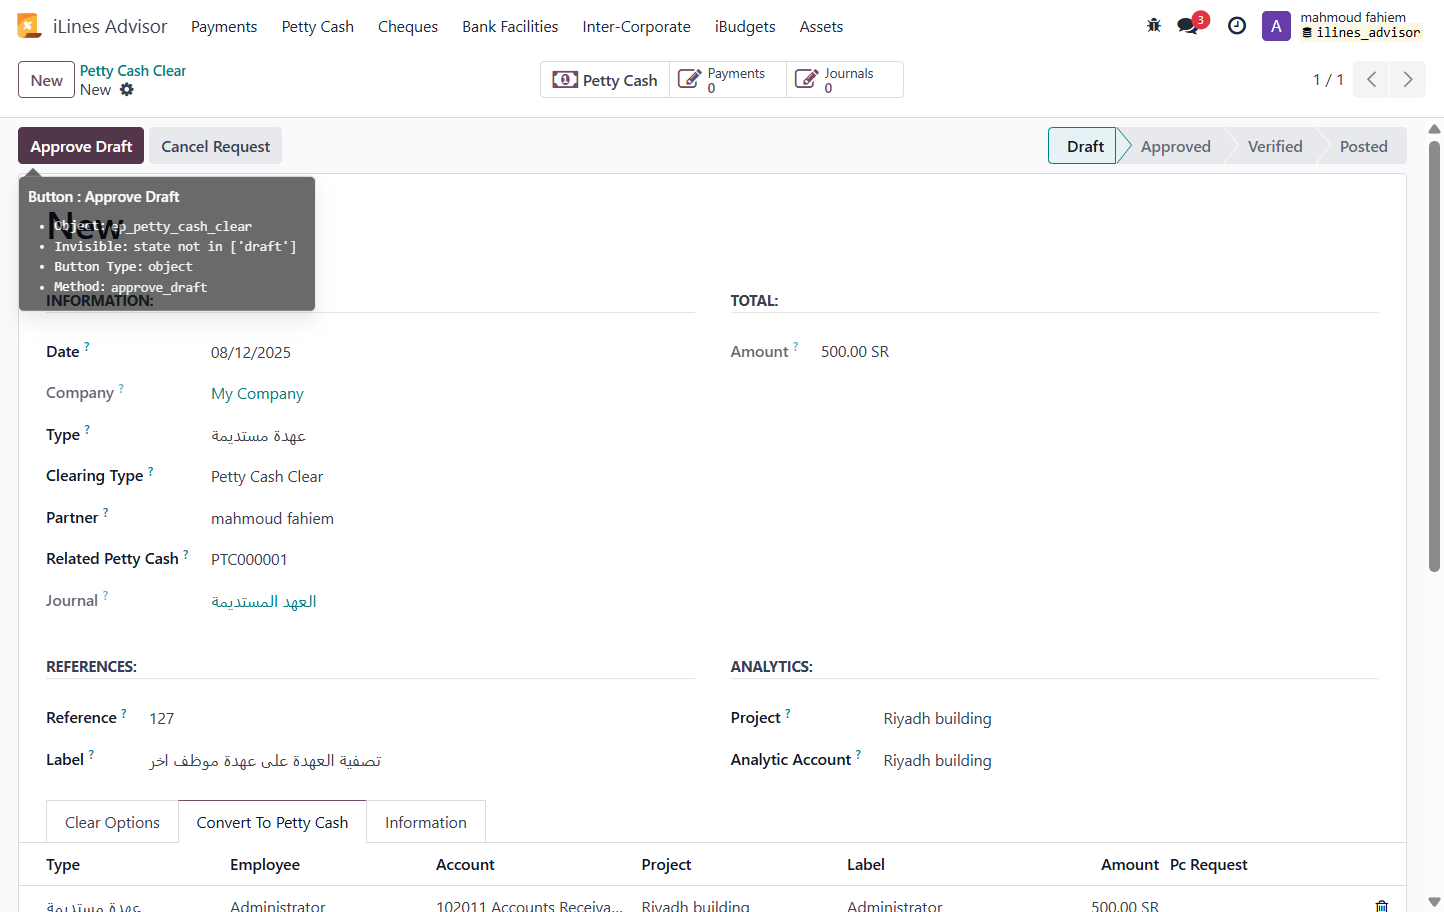Click the Cancel Request button
This screenshot has height=912, width=1444.
point(216,146)
